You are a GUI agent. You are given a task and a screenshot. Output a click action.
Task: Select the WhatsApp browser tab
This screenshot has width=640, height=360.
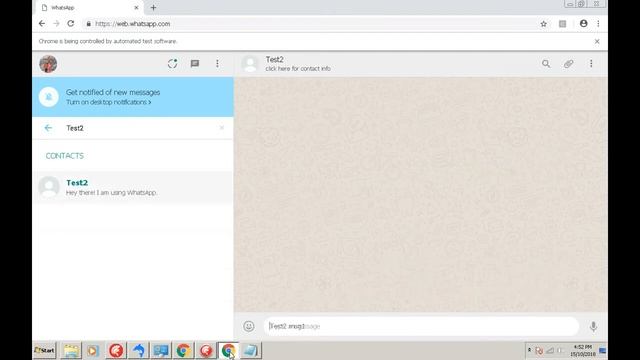89,7
